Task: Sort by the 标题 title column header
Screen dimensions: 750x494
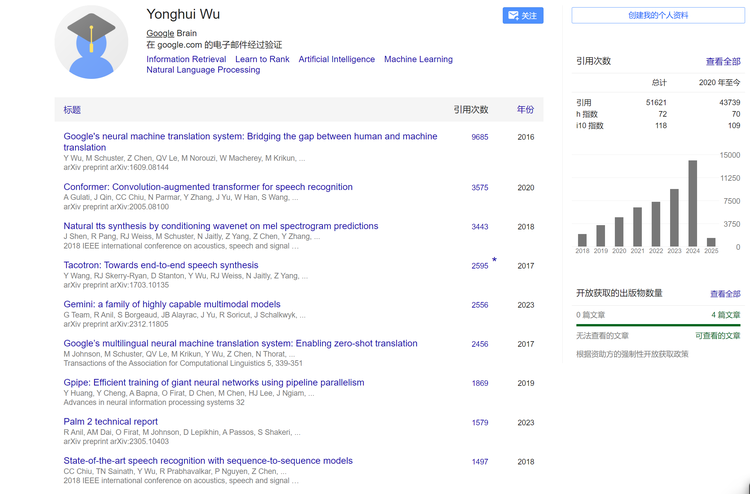Action: point(72,110)
